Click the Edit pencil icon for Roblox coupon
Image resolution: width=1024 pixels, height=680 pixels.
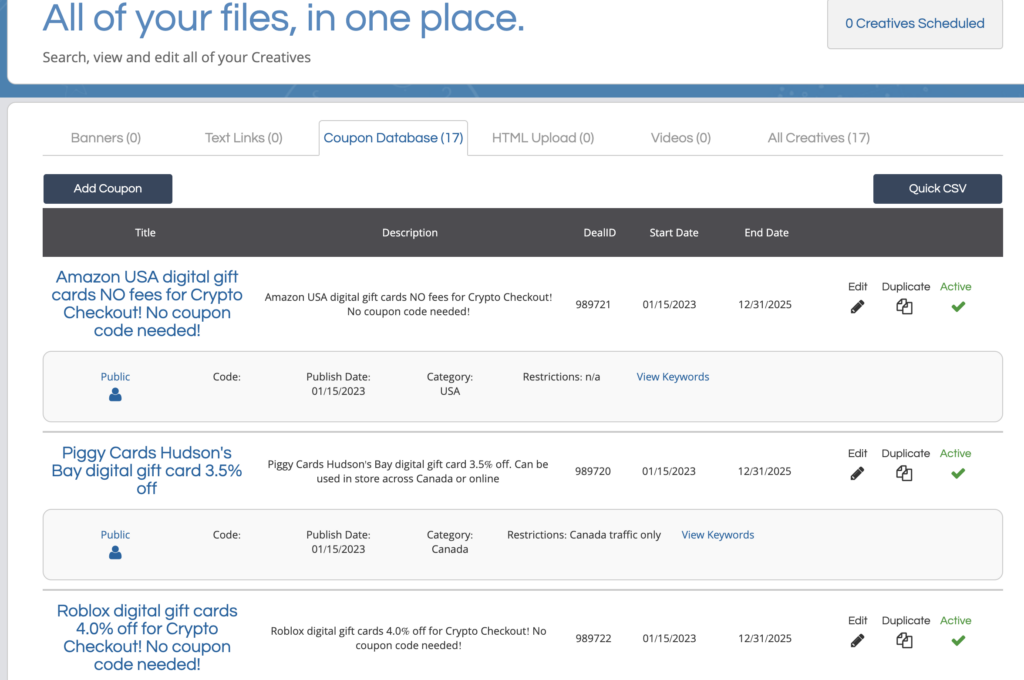coord(857,641)
